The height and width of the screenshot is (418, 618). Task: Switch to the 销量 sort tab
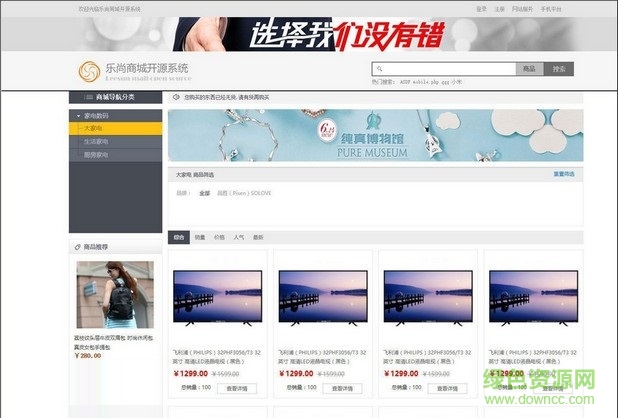click(x=199, y=237)
